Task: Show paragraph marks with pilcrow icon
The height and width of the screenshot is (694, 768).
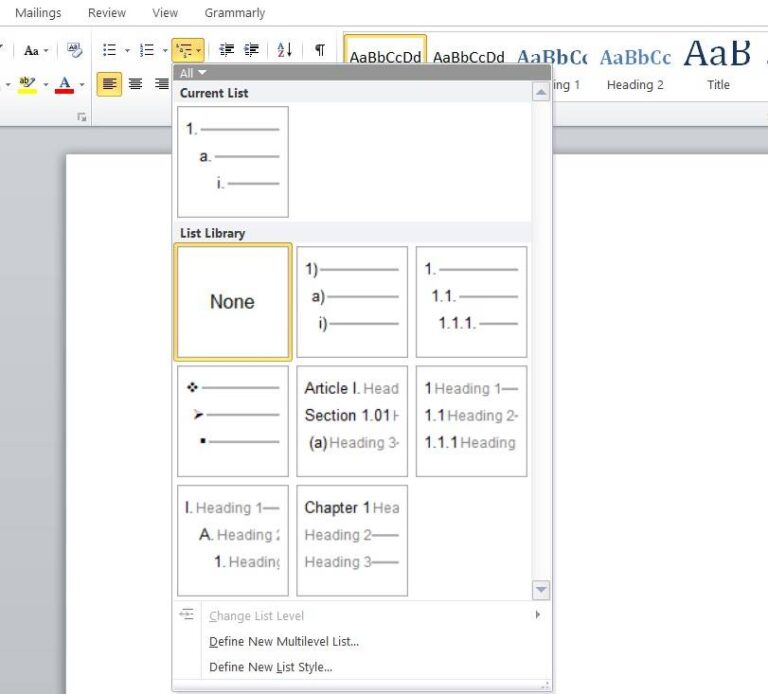Action: 320,49
